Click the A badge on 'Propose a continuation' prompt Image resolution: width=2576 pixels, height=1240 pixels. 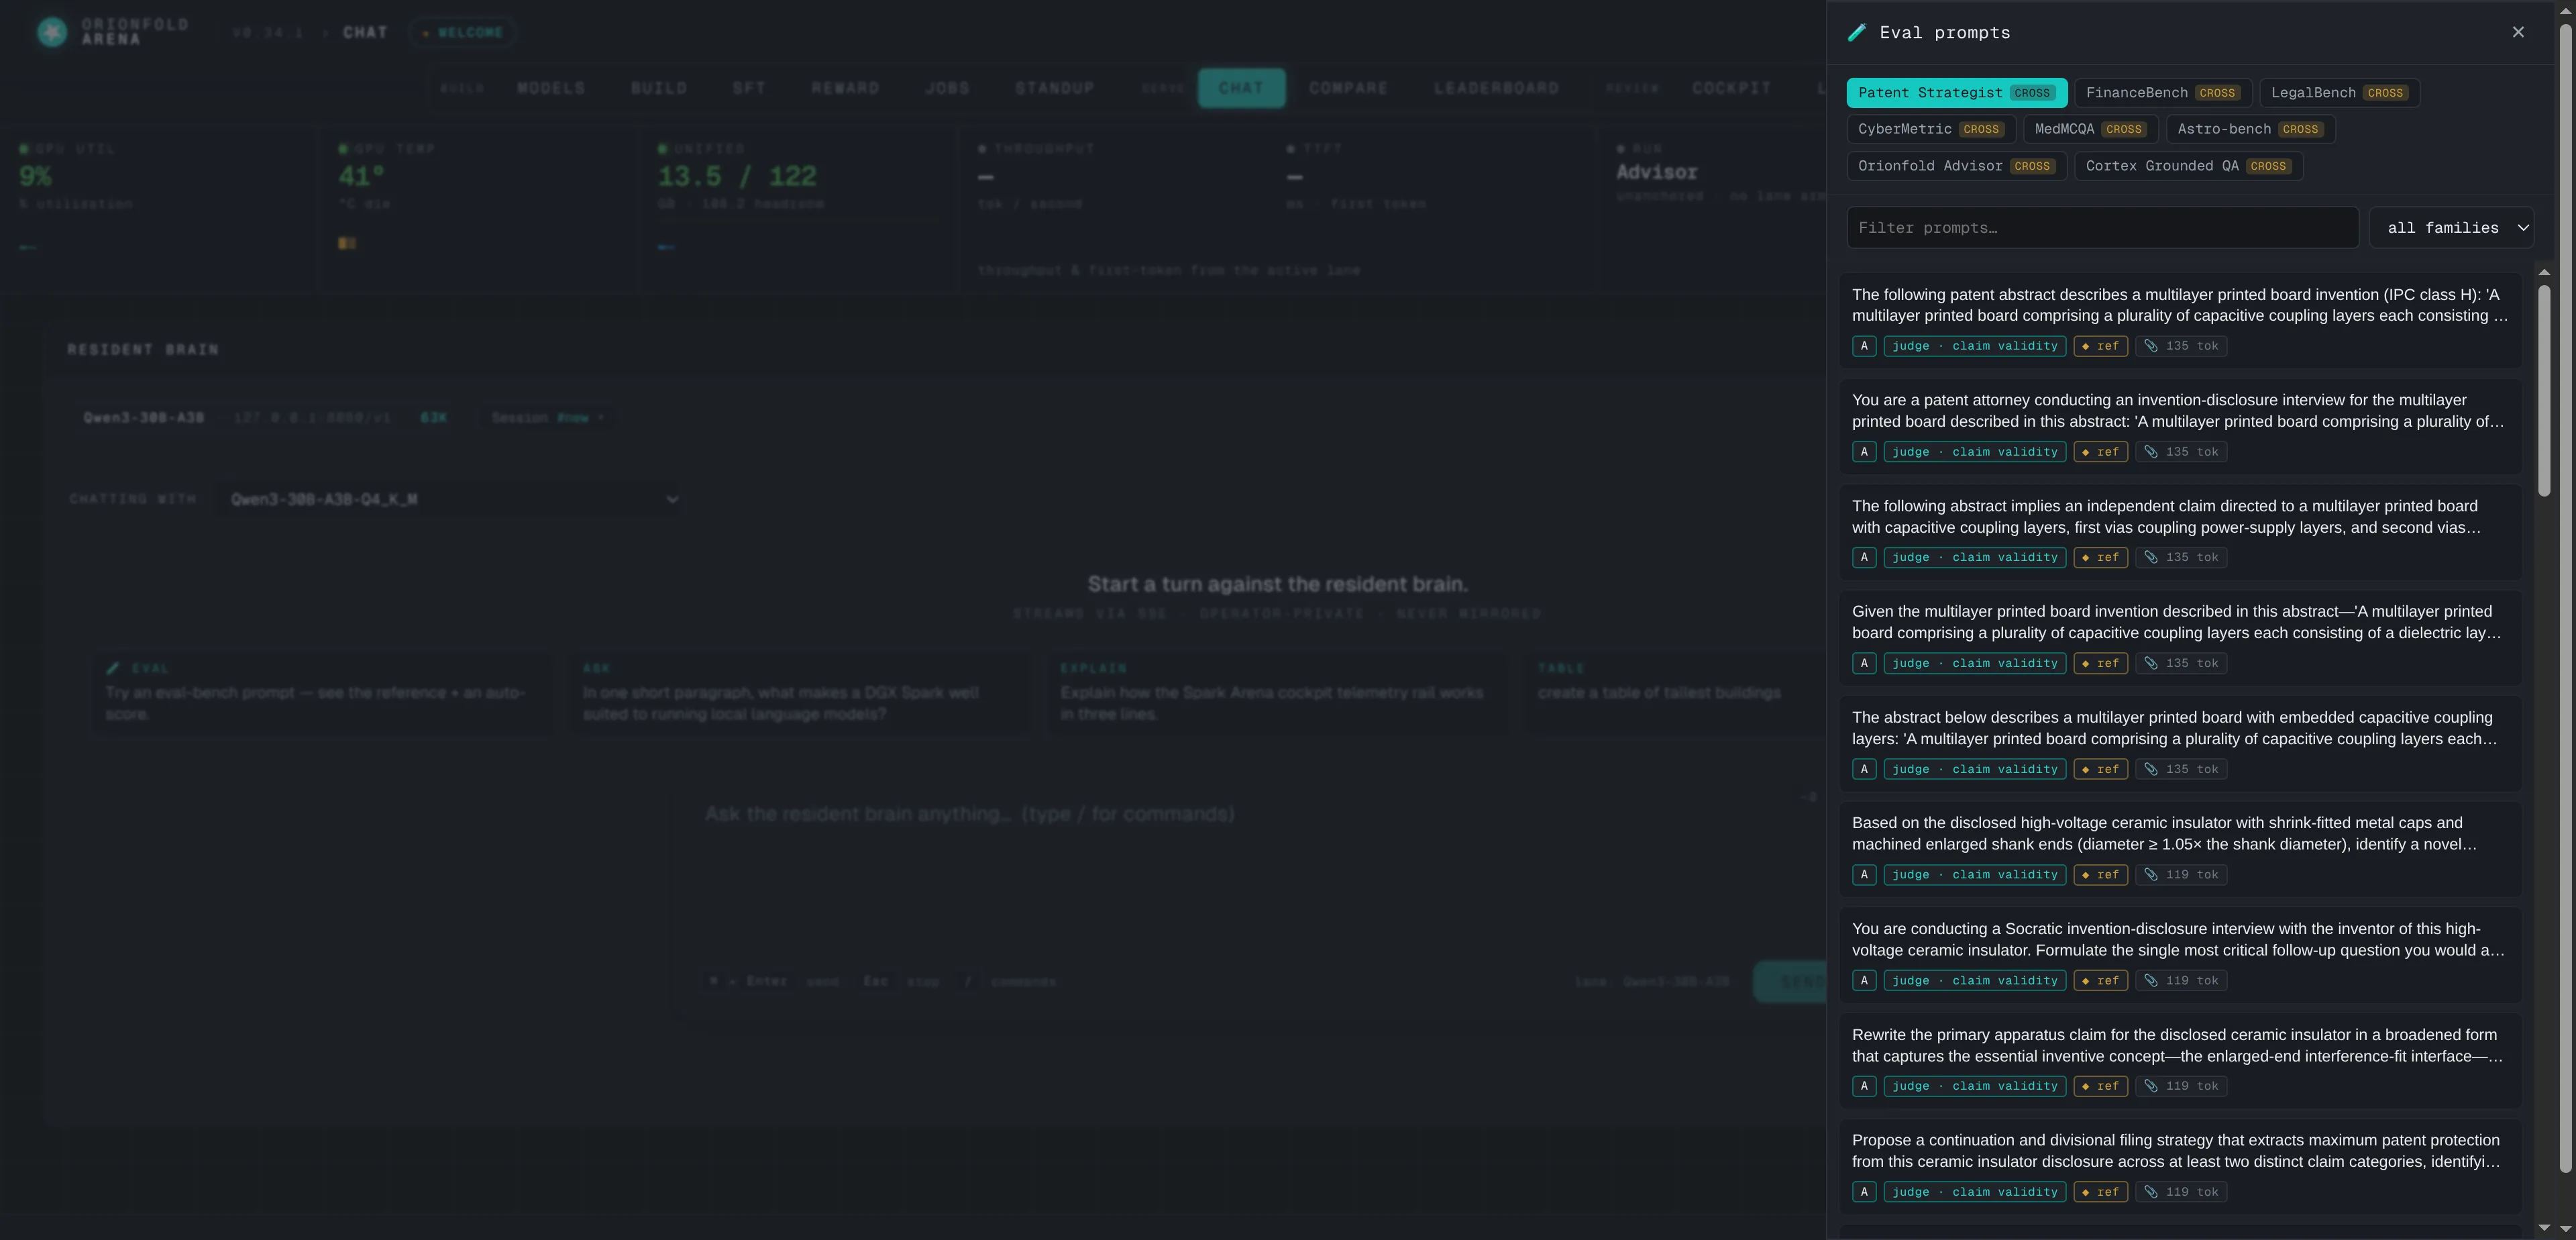click(x=1864, y=1192)
